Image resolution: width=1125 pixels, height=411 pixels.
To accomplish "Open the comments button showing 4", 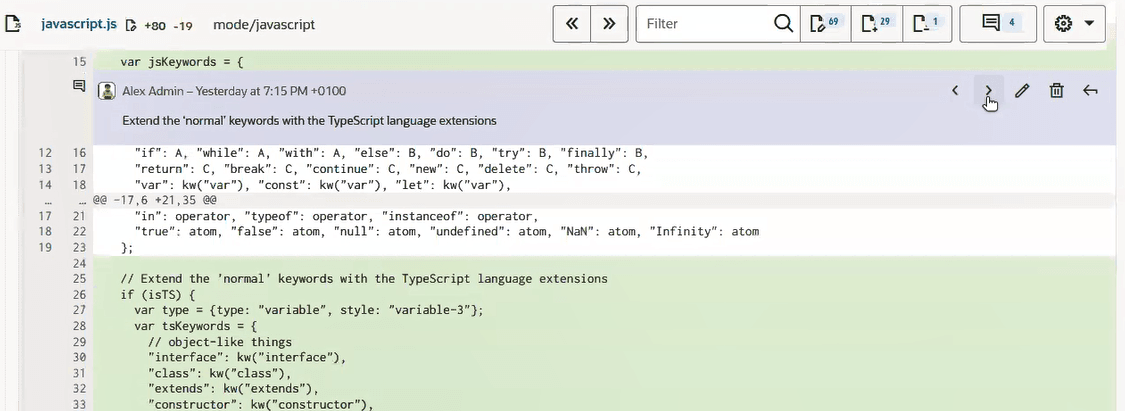I will 998,24.
